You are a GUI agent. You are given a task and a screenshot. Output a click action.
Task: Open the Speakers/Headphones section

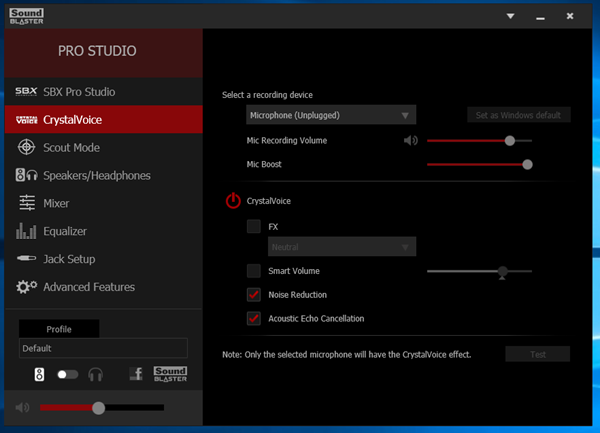pos(104,175)
